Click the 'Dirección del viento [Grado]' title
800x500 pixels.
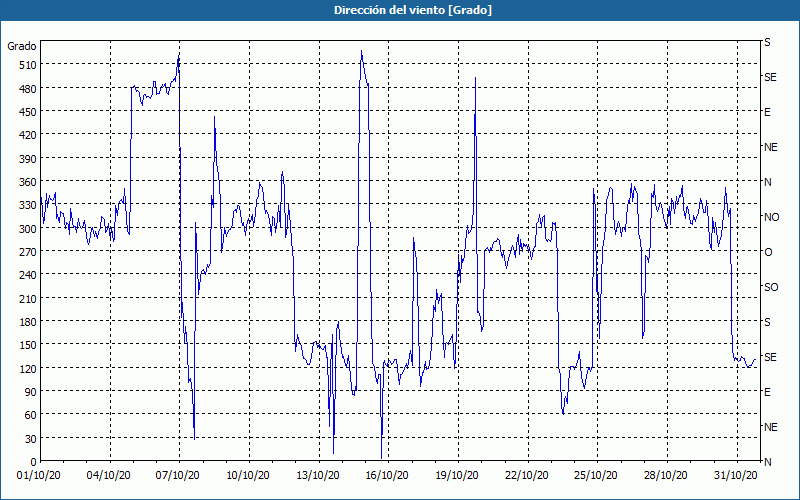click(413, 10)
